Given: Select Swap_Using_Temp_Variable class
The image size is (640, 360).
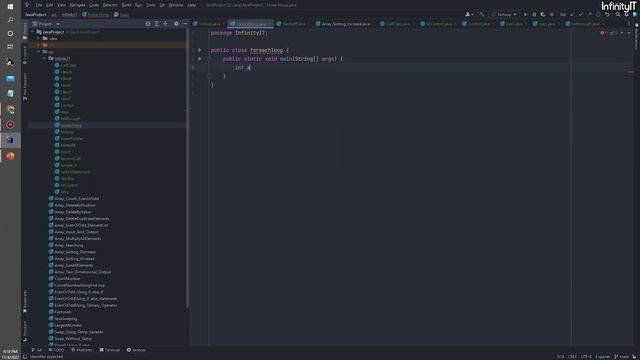Looking at the screenshot, I should click(78, 332).
